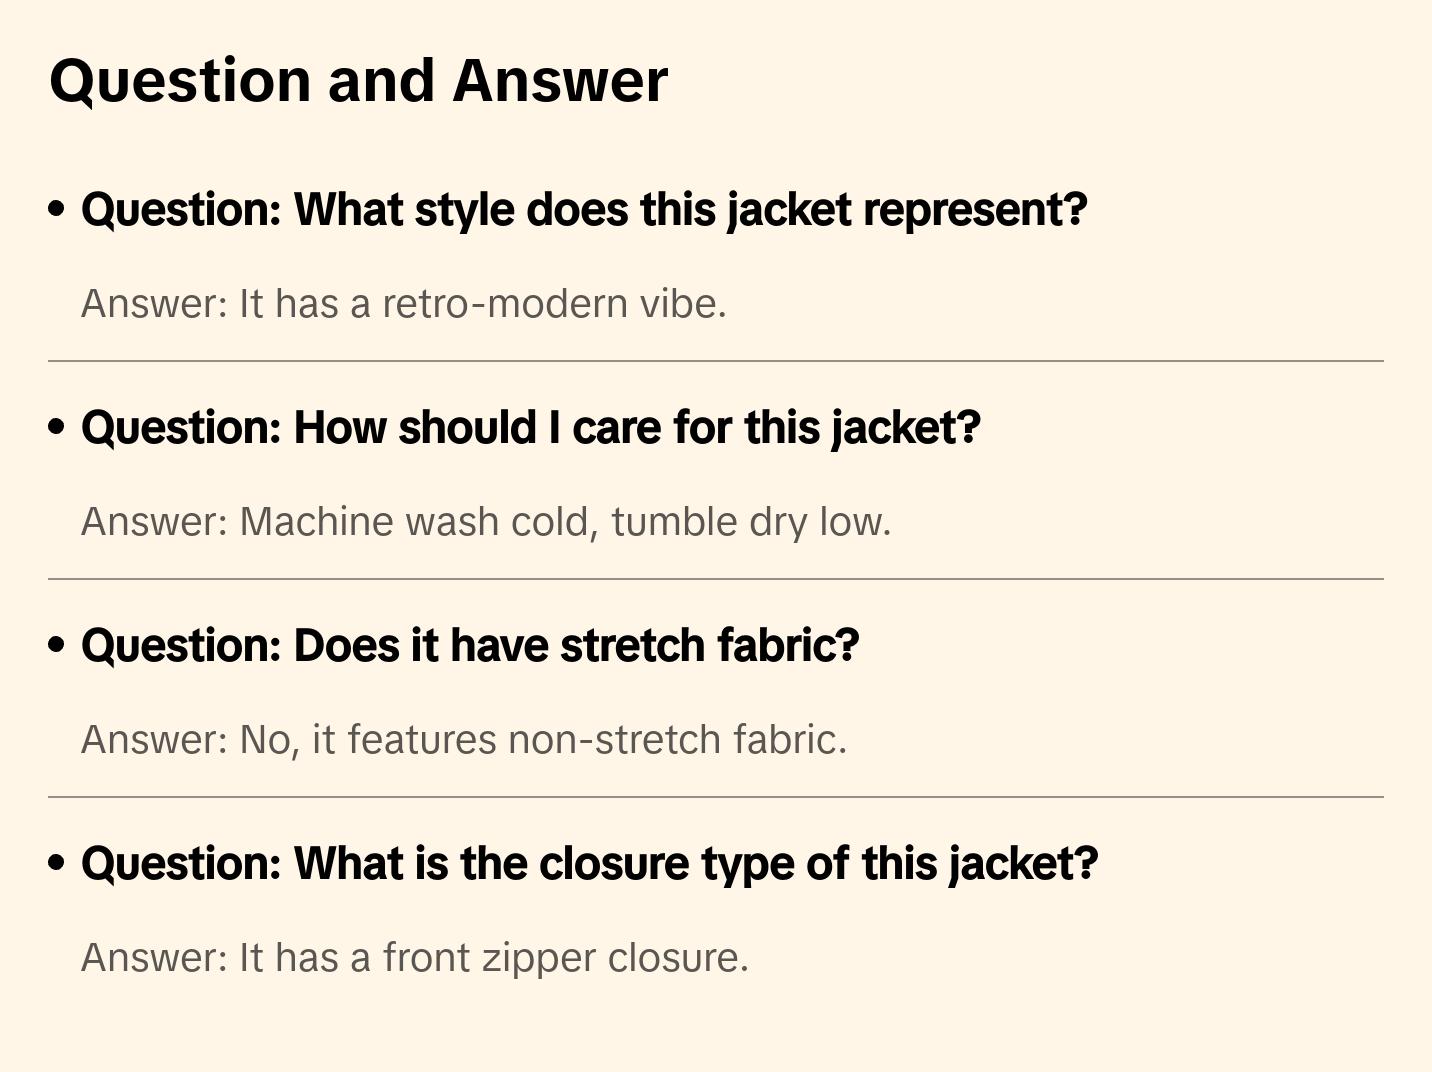1432x1072 pixels.
Task: Click the "Question and Answer" heading
Action: pyautogui.click(x=358, y=81)
